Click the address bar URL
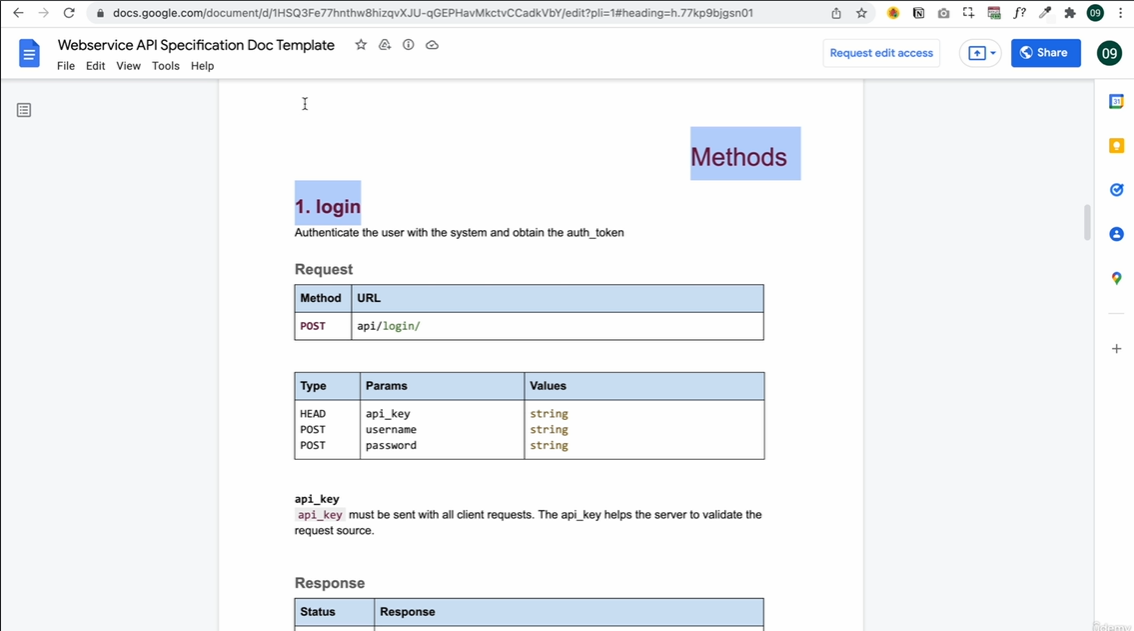This screenshot has width=1134, height=631. (x=432, y=13)
